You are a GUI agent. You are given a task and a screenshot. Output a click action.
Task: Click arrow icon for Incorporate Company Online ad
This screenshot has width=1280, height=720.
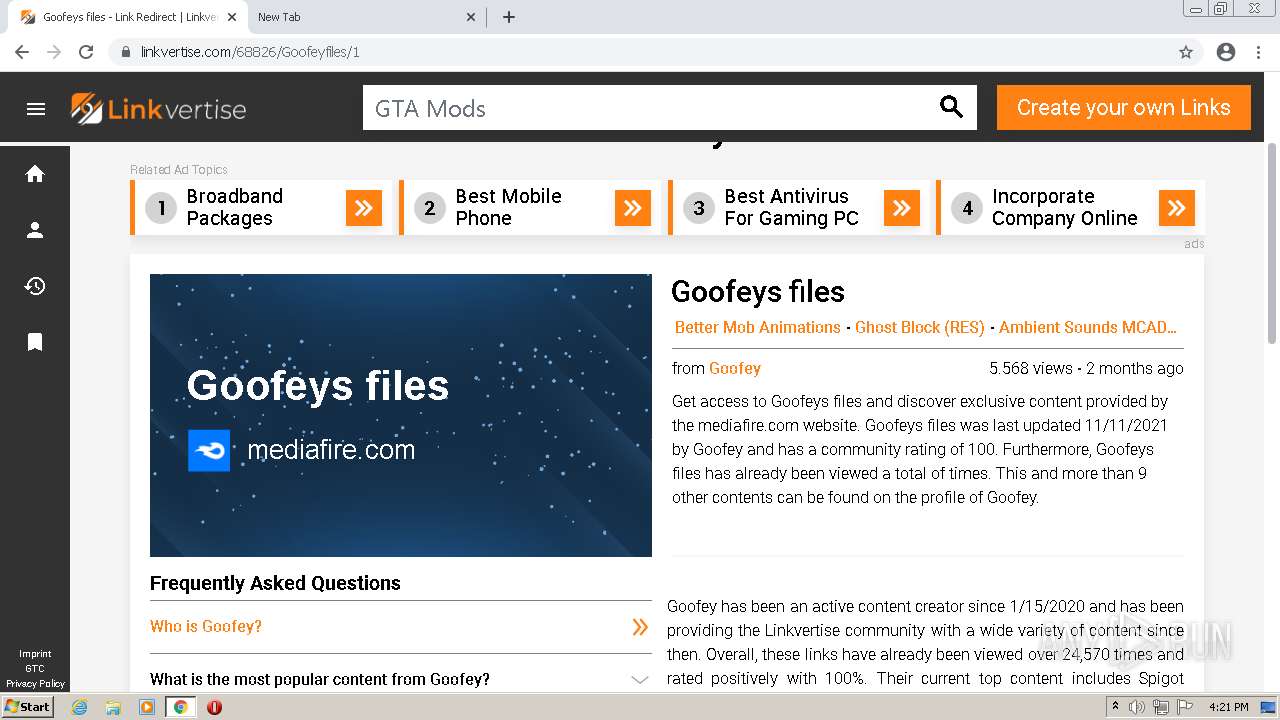[x=1177, y=208]
